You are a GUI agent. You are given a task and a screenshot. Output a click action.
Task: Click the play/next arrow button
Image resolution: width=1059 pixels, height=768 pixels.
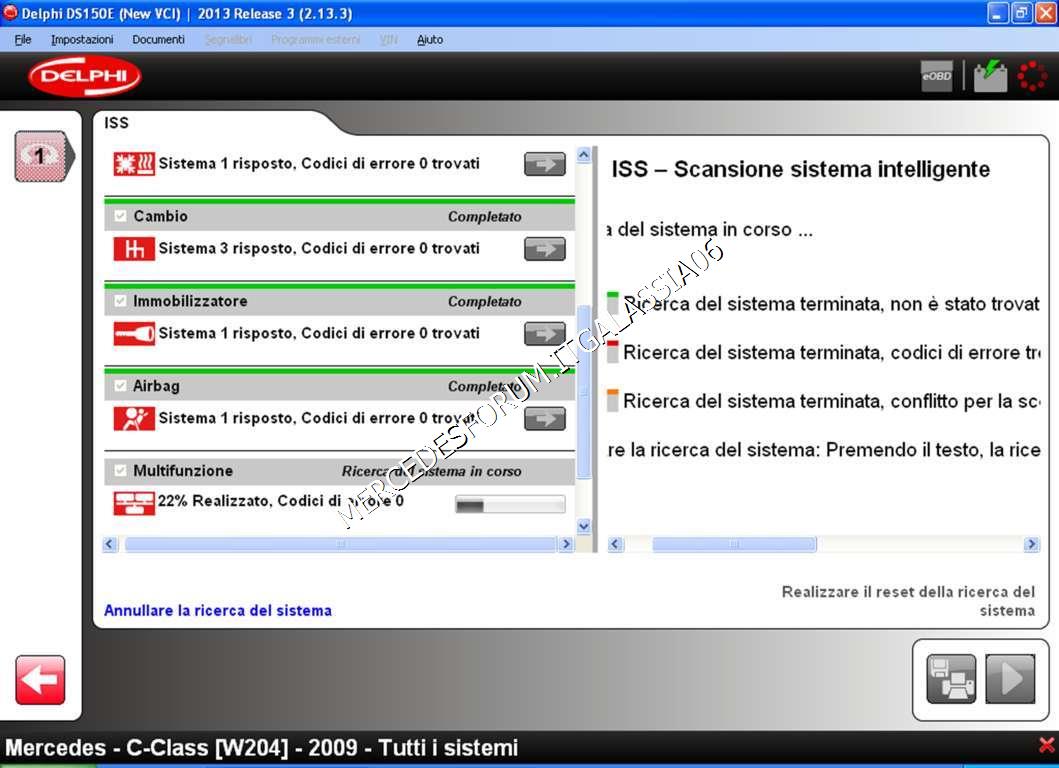(1010, 679)
